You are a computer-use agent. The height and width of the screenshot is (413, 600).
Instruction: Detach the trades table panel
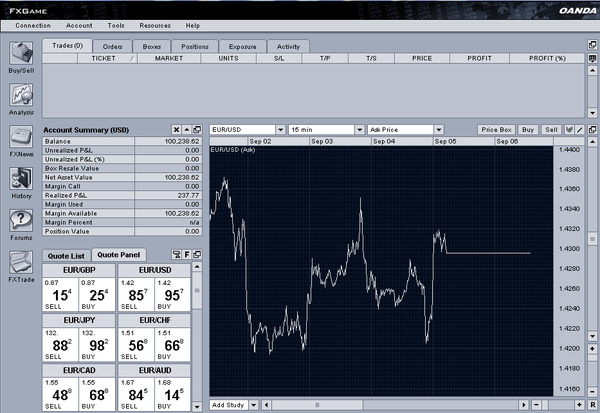pos(592,45)
